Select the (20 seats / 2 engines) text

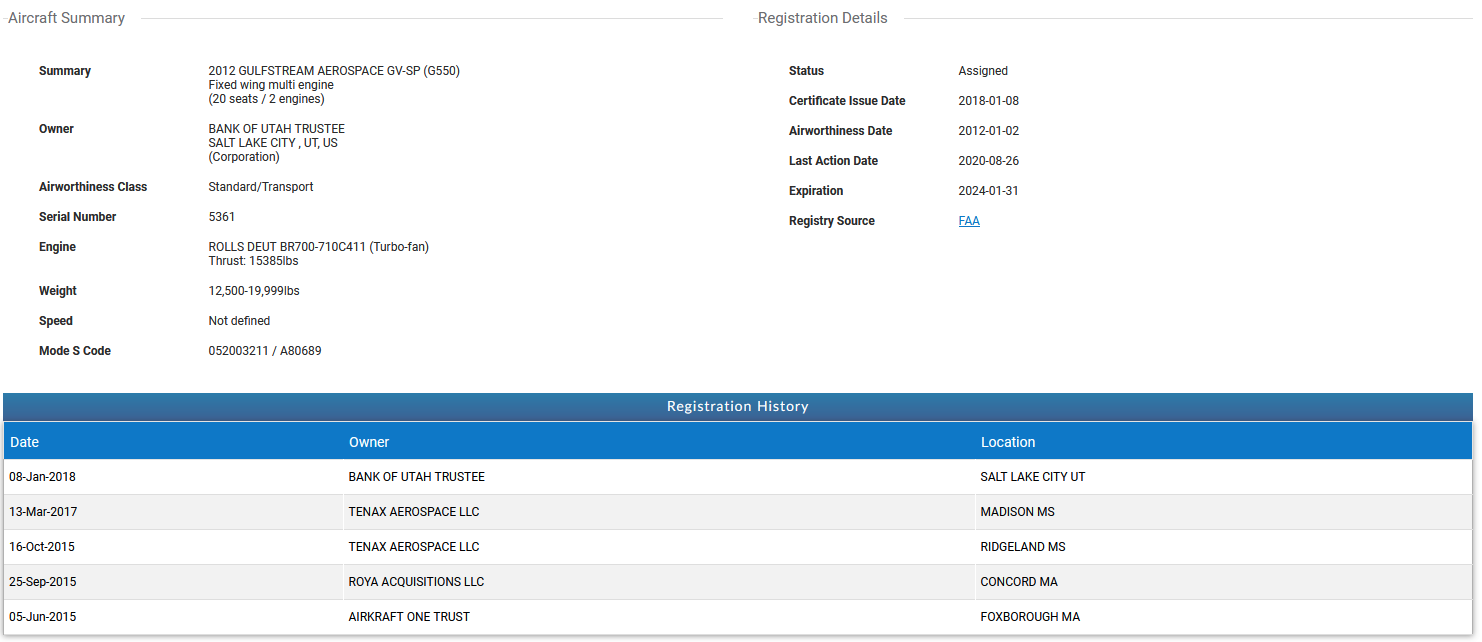coord(266,99)
